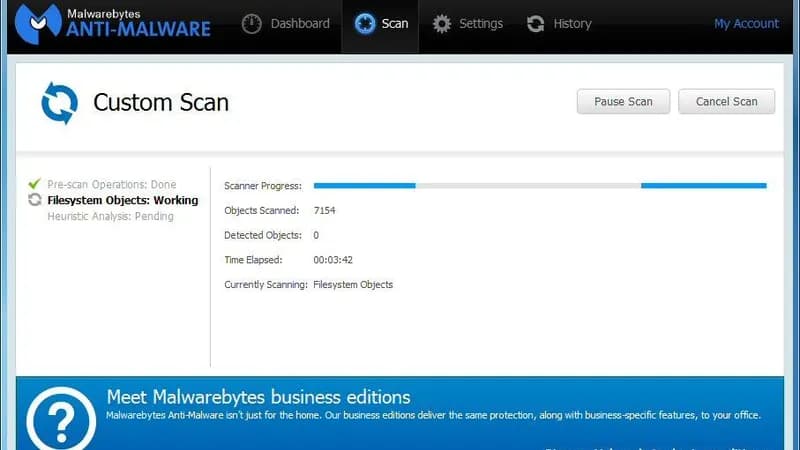Viewport: 800px width, 450px height.
Task: Click the Settings gear icon
Action: tap(442, 23)
